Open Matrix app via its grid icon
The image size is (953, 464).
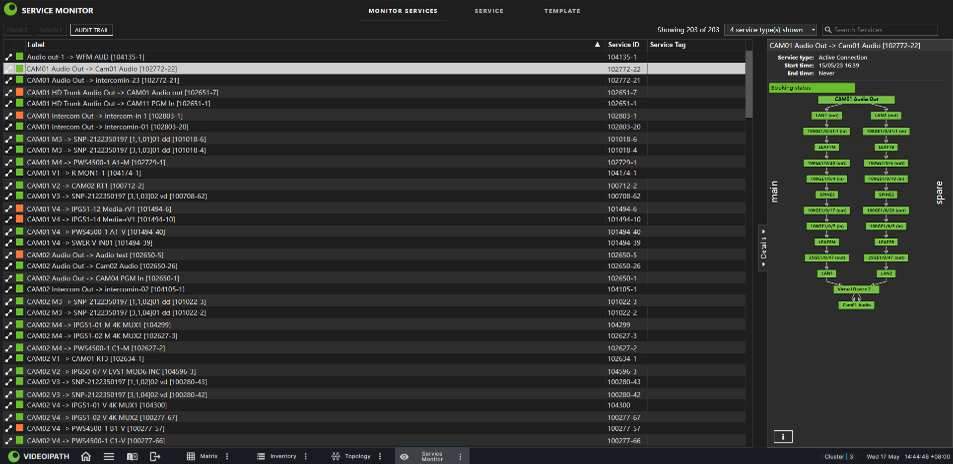tap(190, 456)
